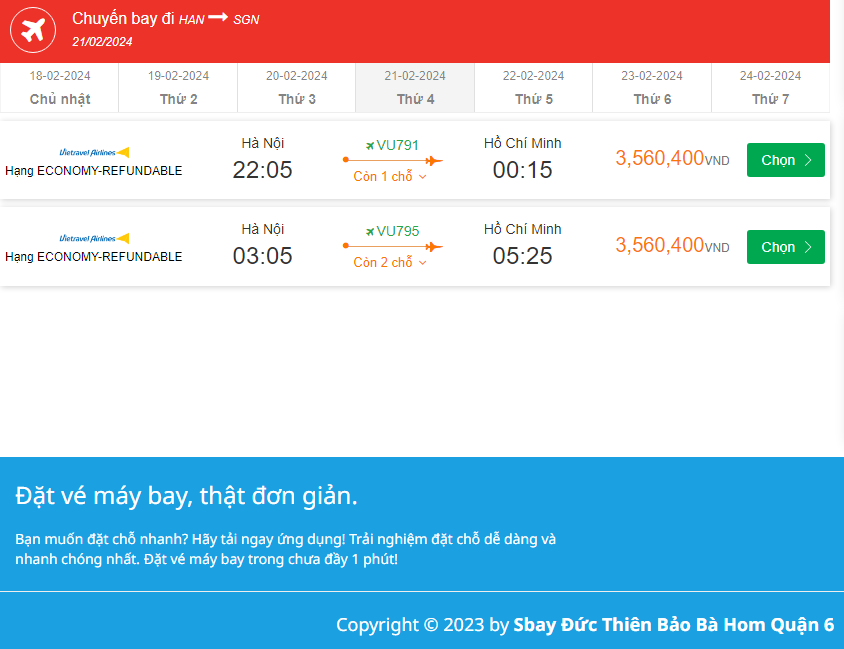This screenshot has height=649, width=844.
Task: Click the Sbay Đức Thiên Bảo copyright link
Action: click(673, 625)
